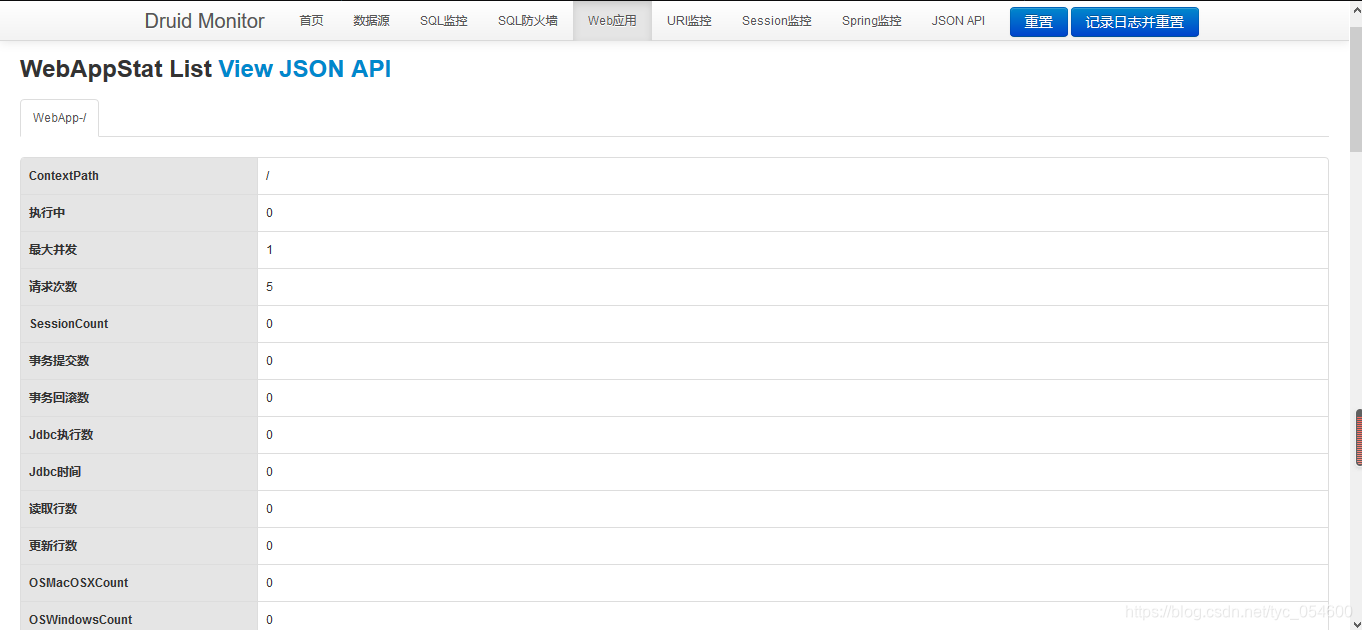Click the 更新行数 row label

tap(53, 546)
